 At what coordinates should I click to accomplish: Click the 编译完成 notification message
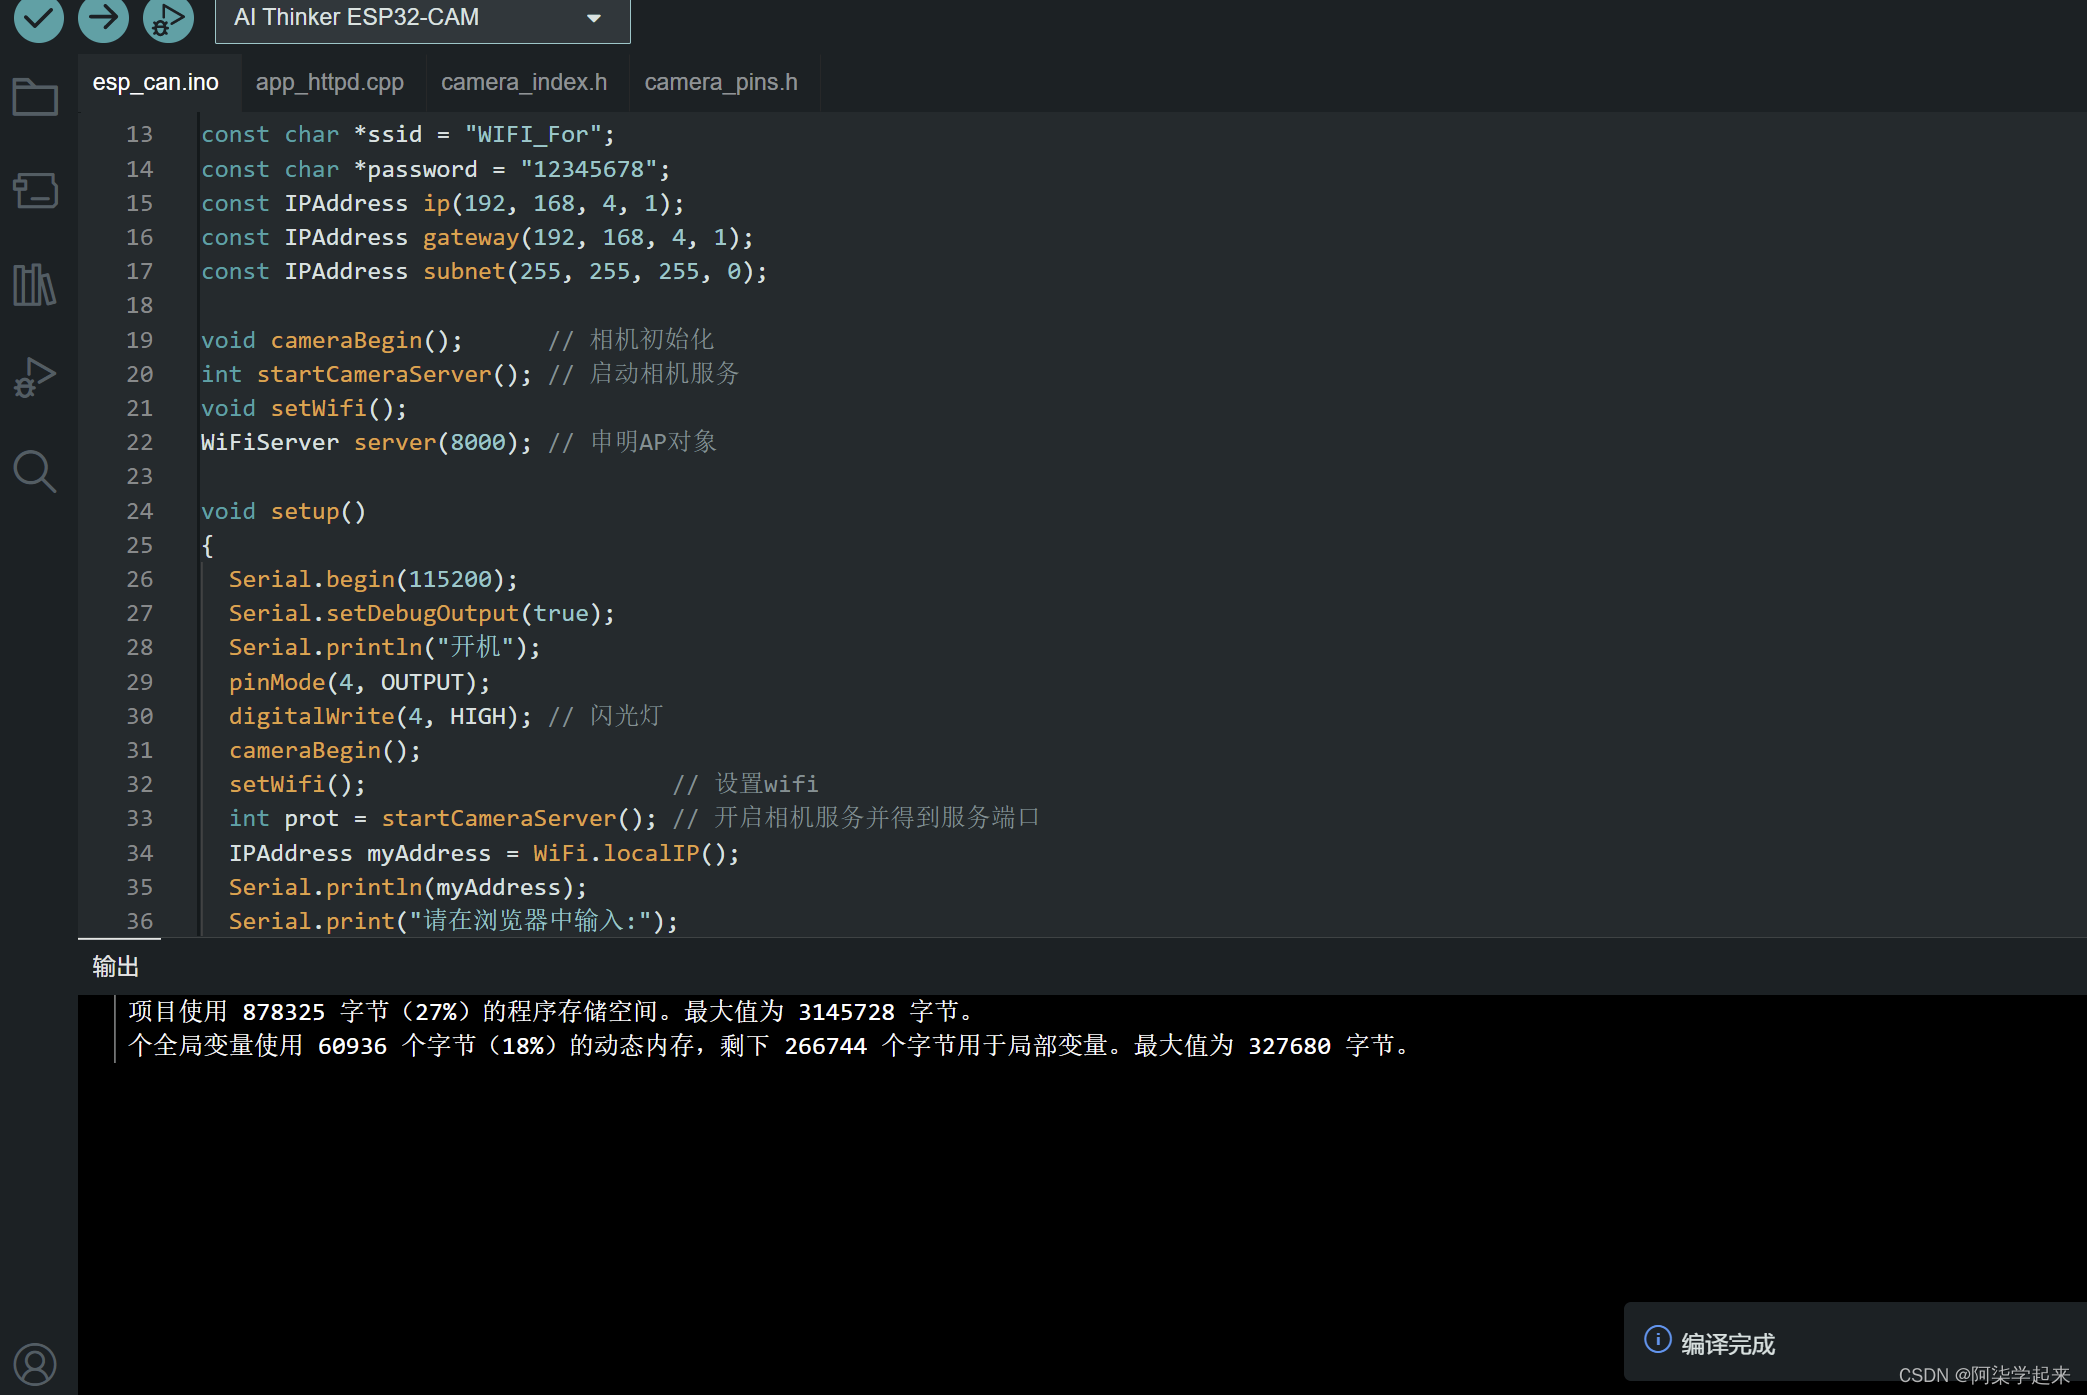1727,1344
